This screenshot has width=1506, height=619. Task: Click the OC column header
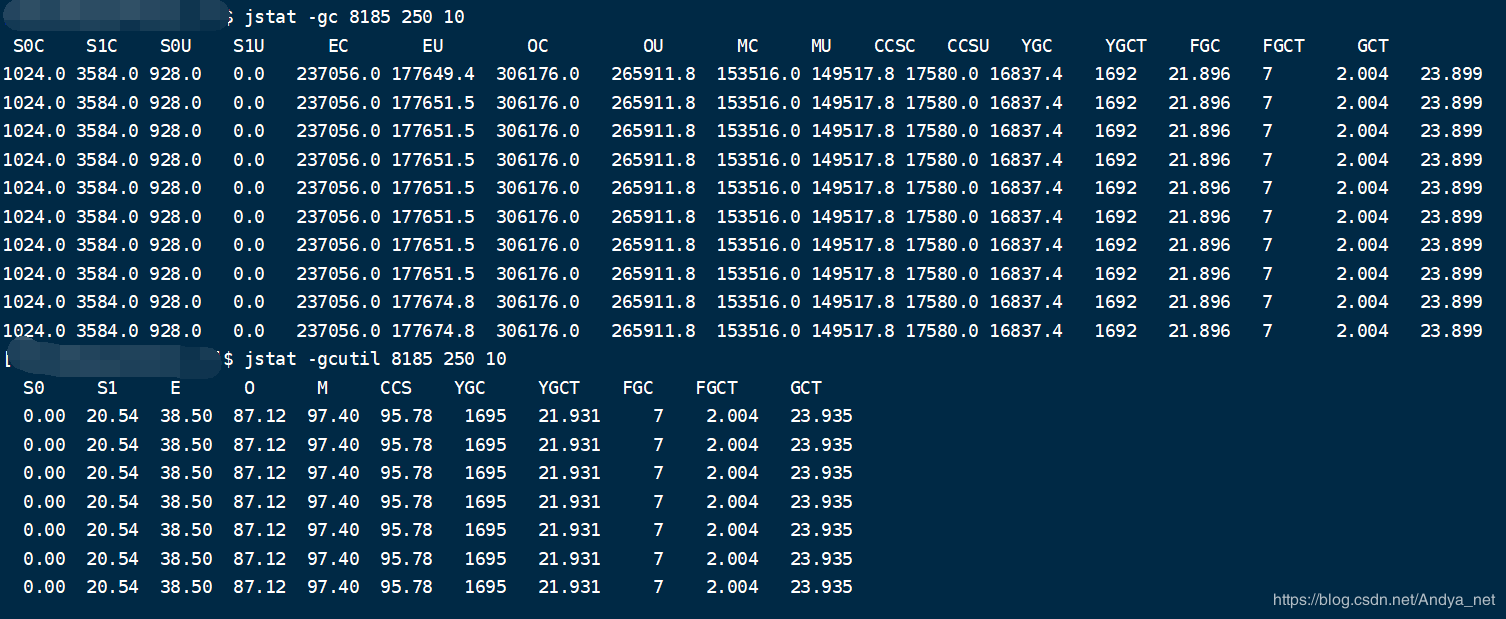click(x=538, y=46)
